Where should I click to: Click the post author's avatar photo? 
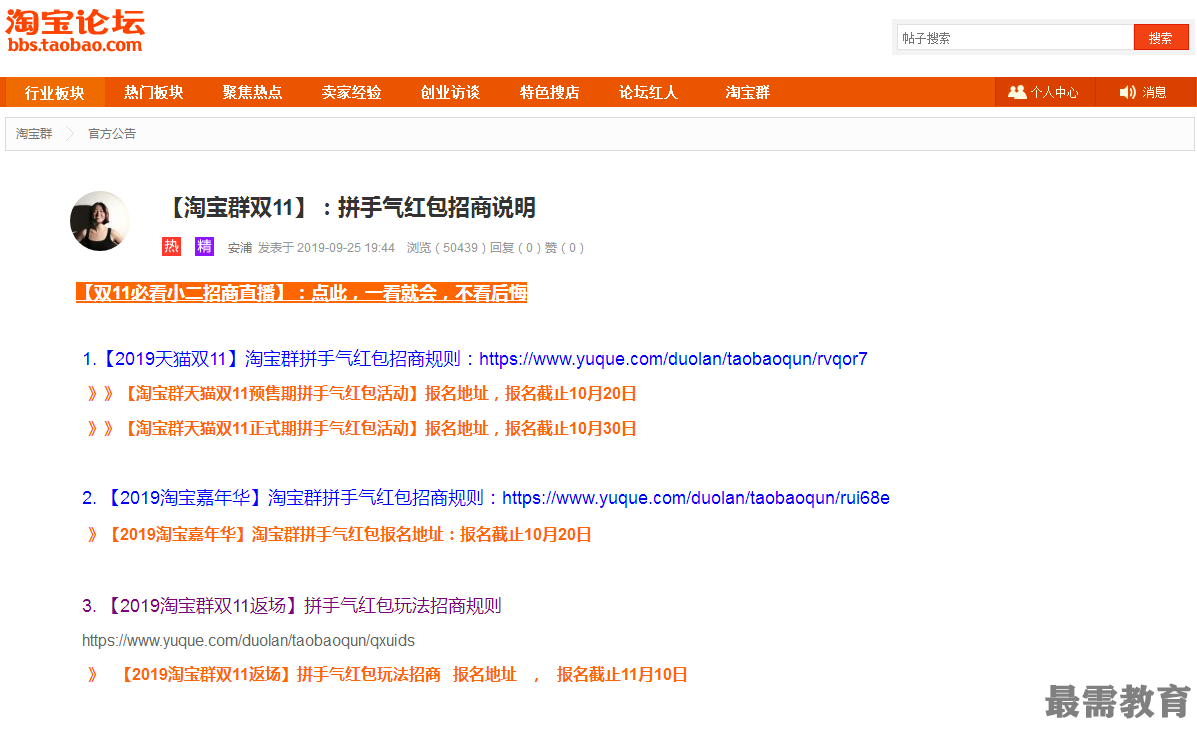click(x=99, y=221)
